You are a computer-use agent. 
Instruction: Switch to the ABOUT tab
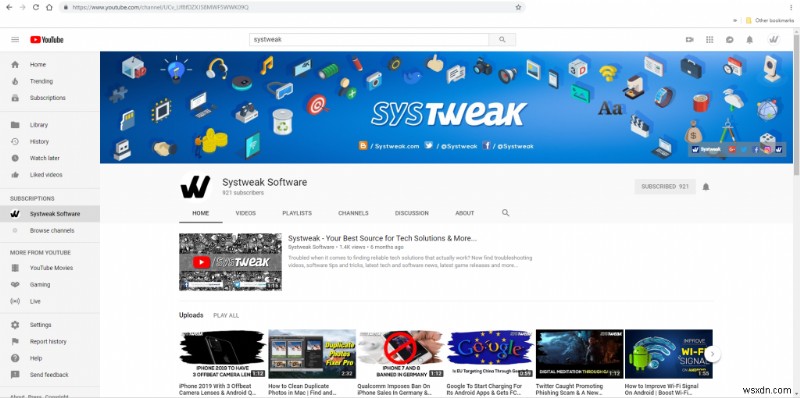click(465, 213)
